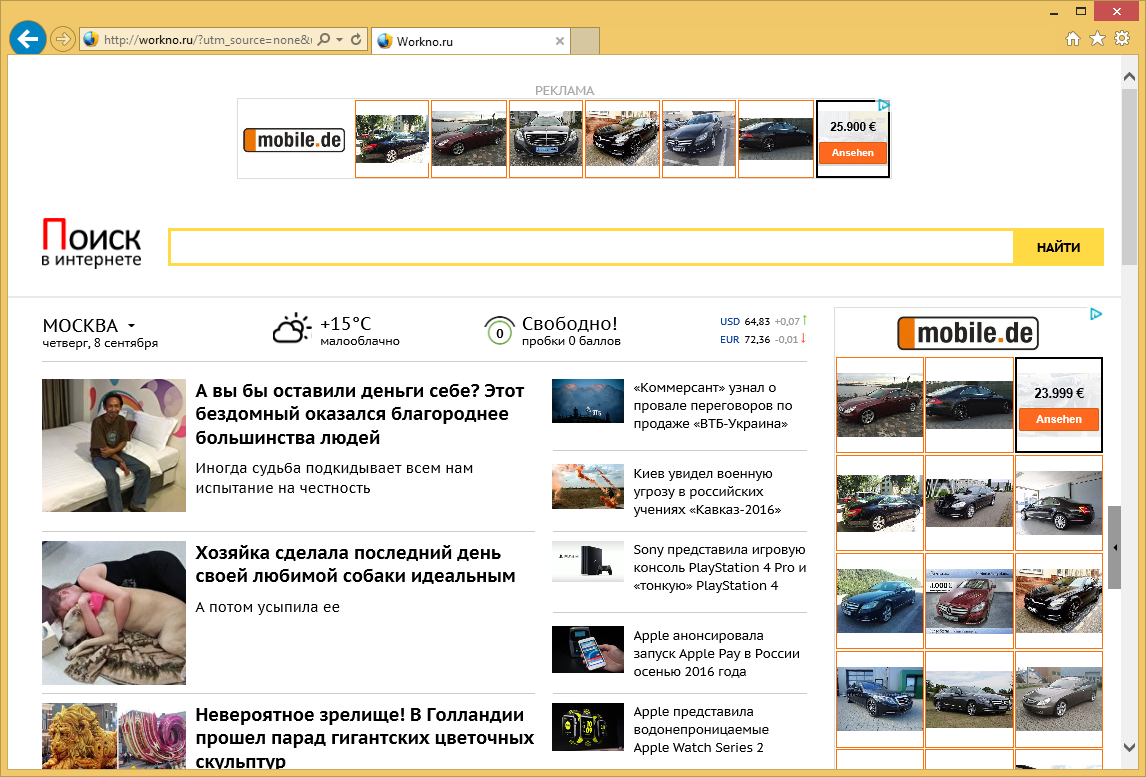Click inside the ПОИСК search input field
Viewport: 1146px width, 777px height.
(x=590, y=247)
